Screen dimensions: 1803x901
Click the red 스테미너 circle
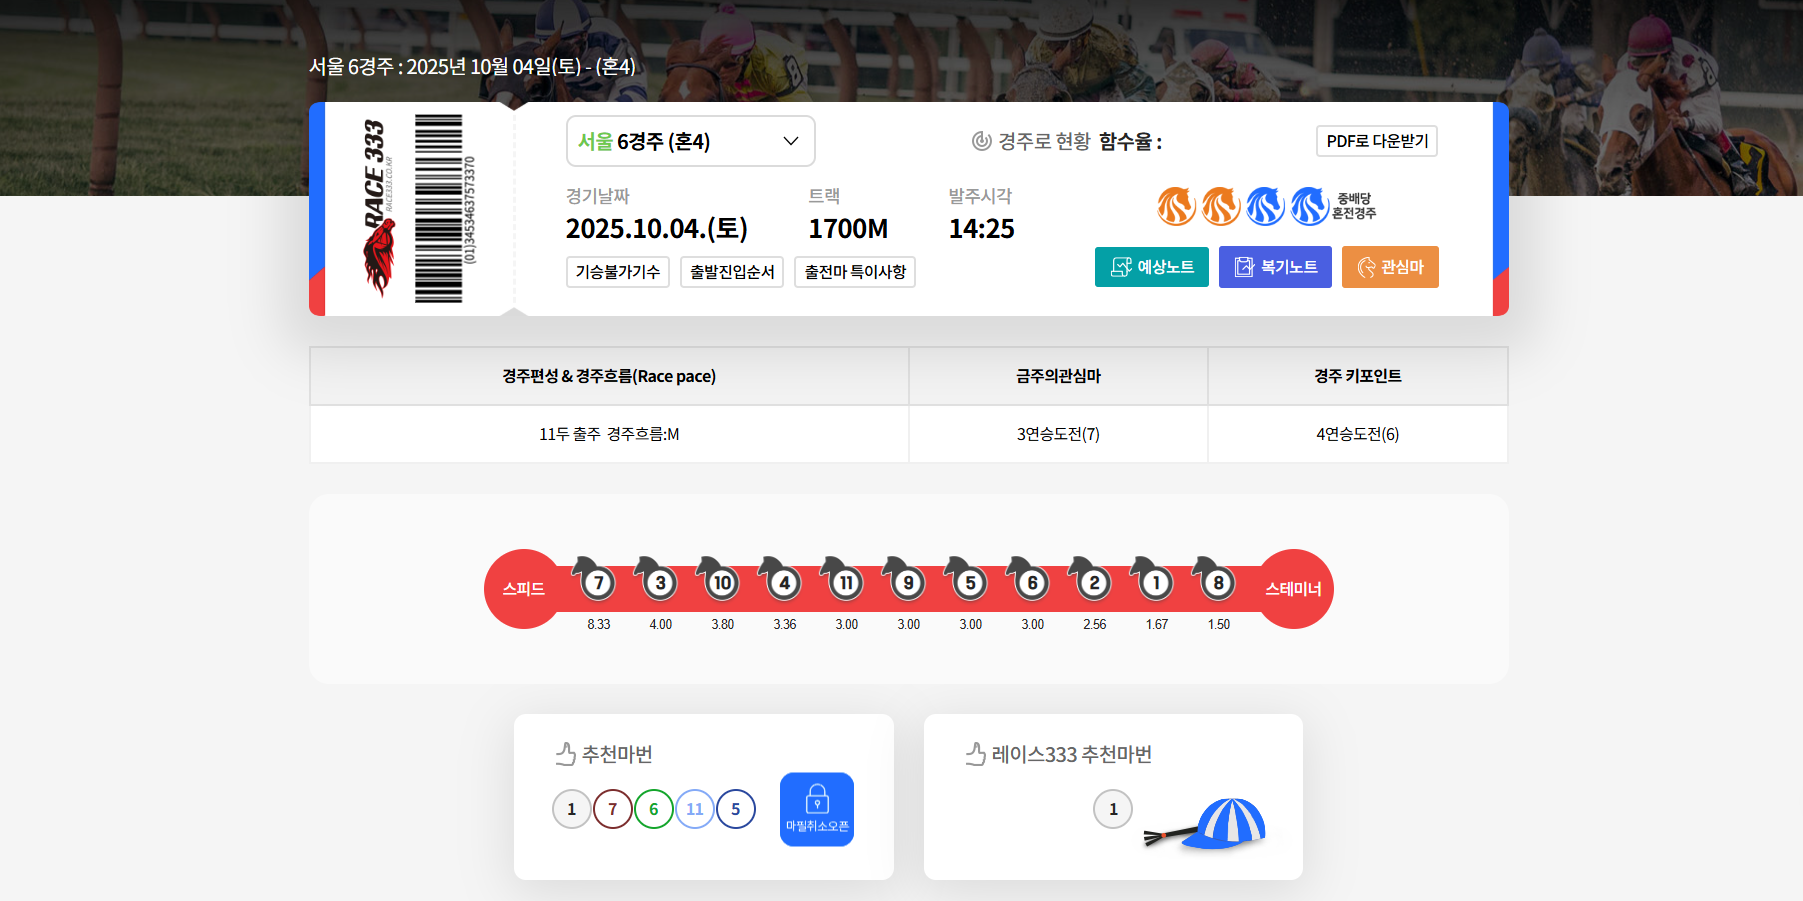[x=1294, y=589]
